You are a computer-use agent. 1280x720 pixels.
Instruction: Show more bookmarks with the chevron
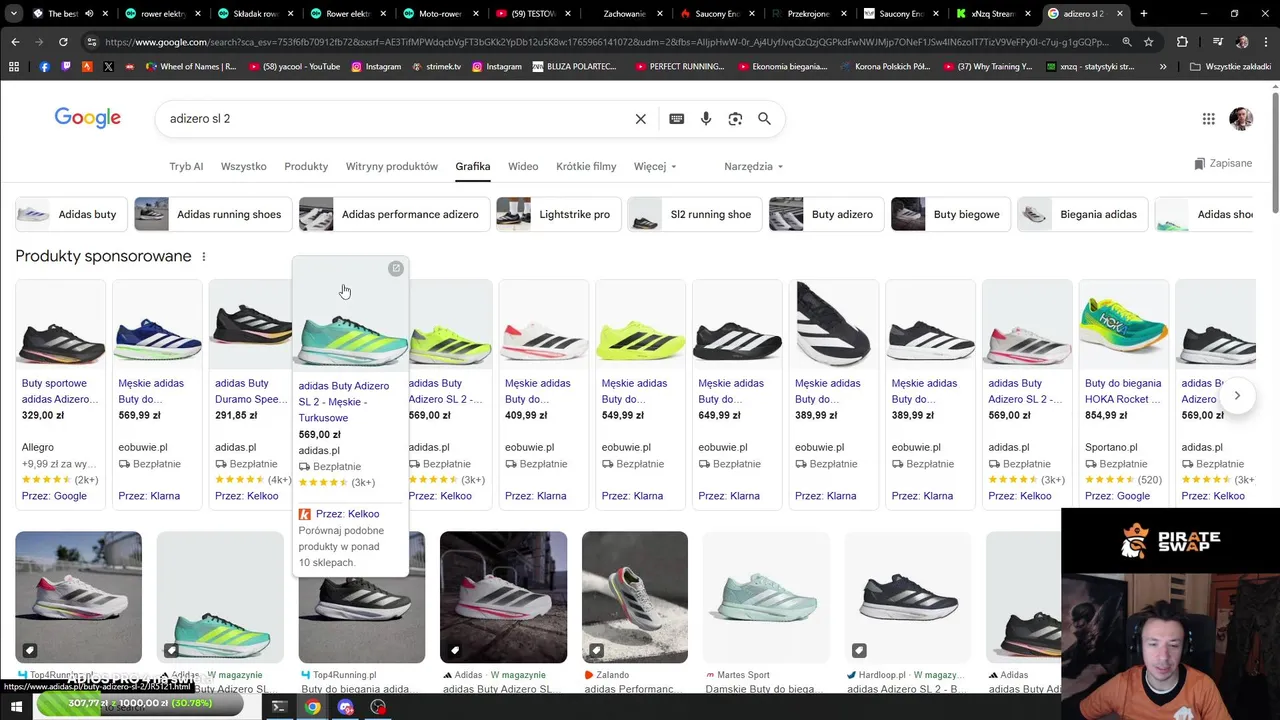click(1163, 66)
